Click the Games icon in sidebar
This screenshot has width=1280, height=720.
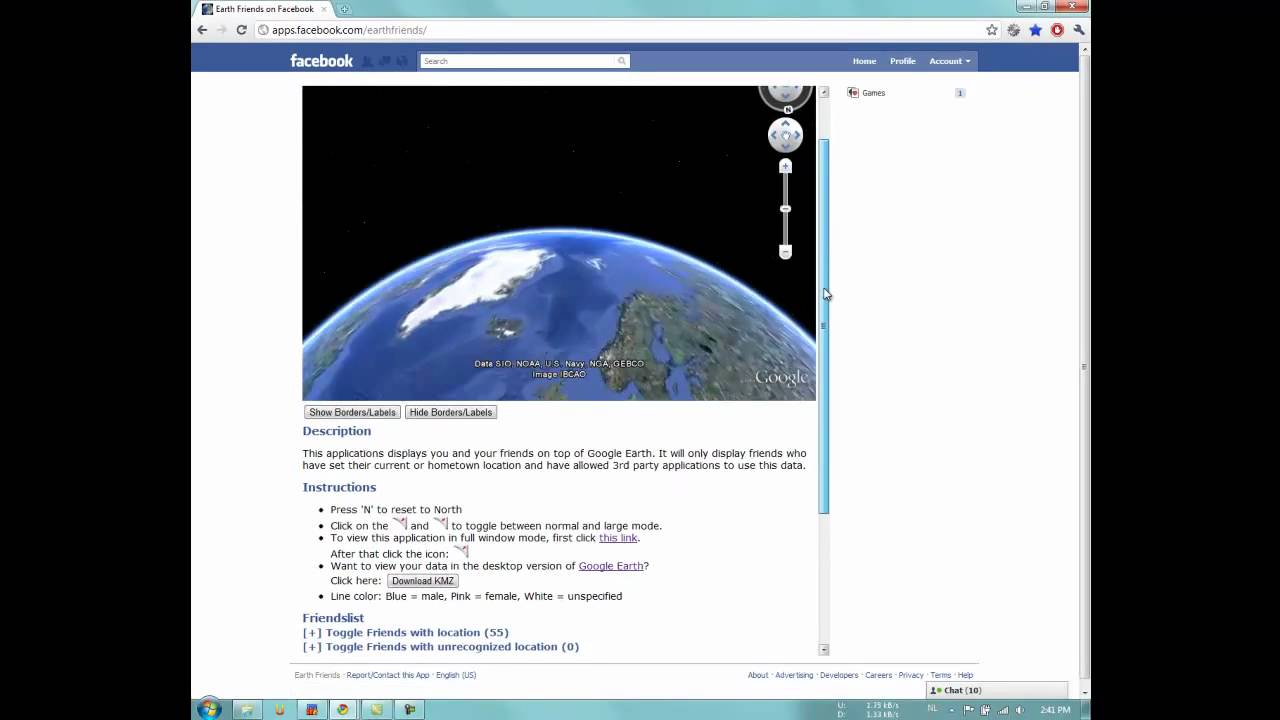(x=853, y=93)
